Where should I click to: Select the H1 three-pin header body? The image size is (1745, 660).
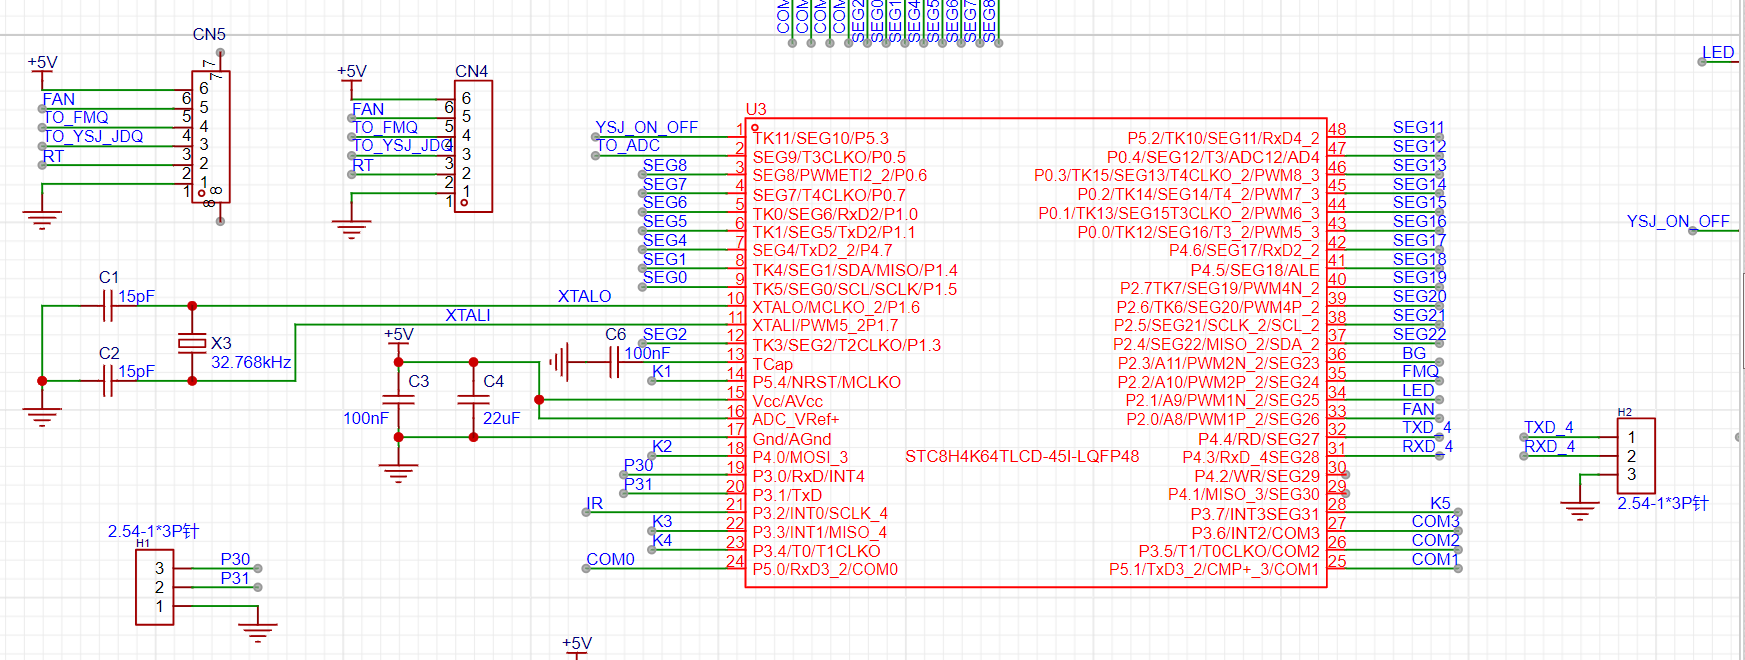[x=155, y=587]
